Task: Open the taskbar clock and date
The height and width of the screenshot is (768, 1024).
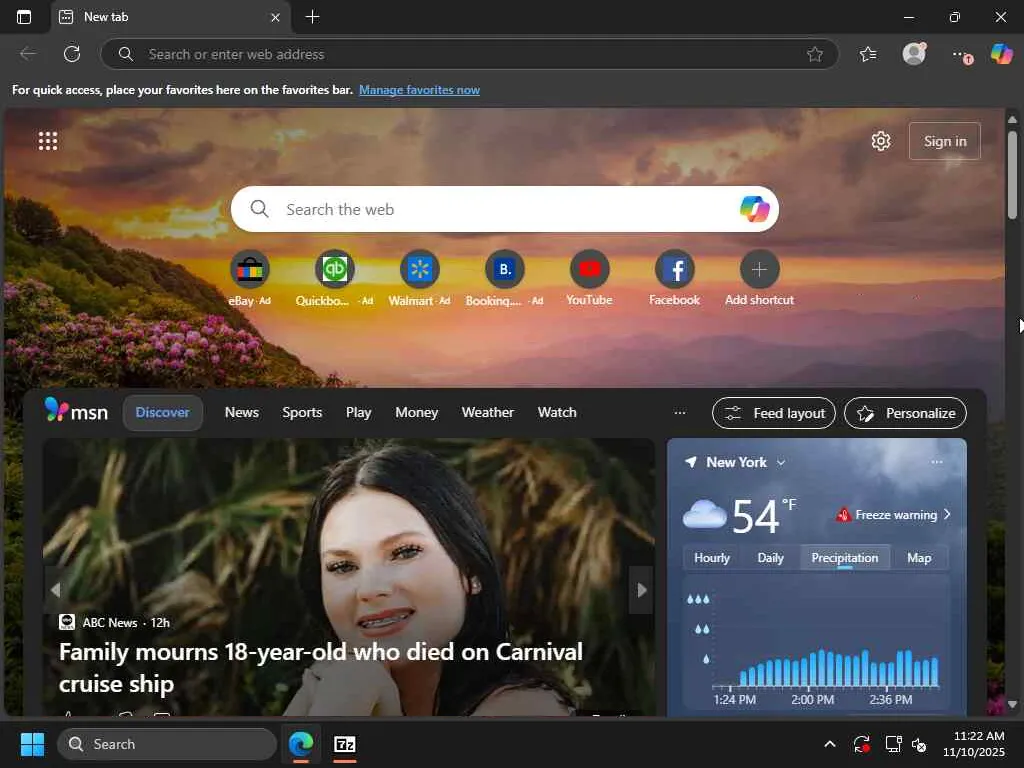Action: pyautogui.click(x=974, y=744)
